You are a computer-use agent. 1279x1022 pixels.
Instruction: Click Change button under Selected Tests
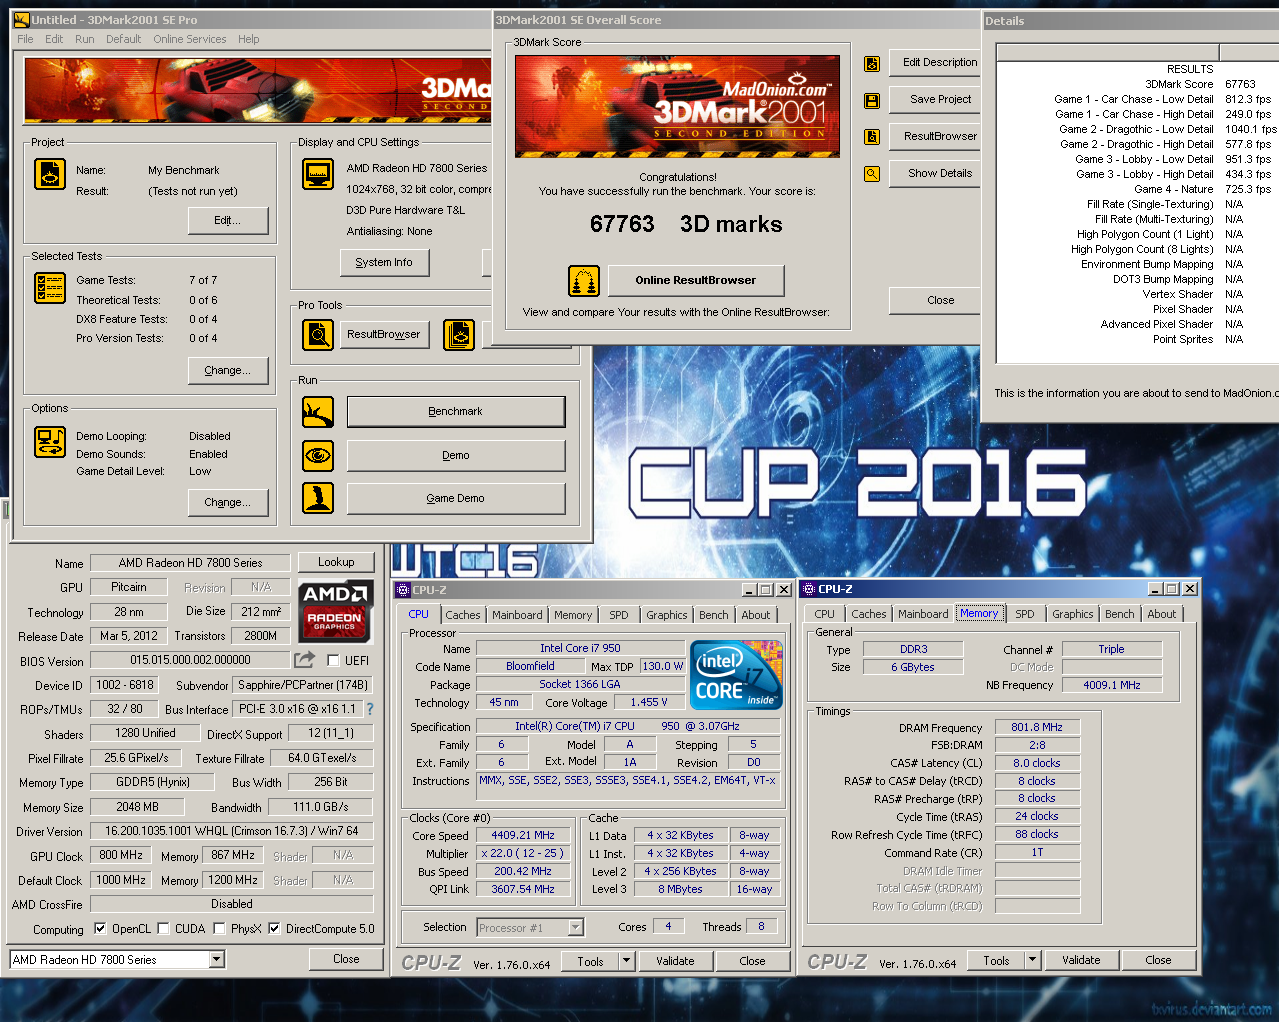point(229,370)
